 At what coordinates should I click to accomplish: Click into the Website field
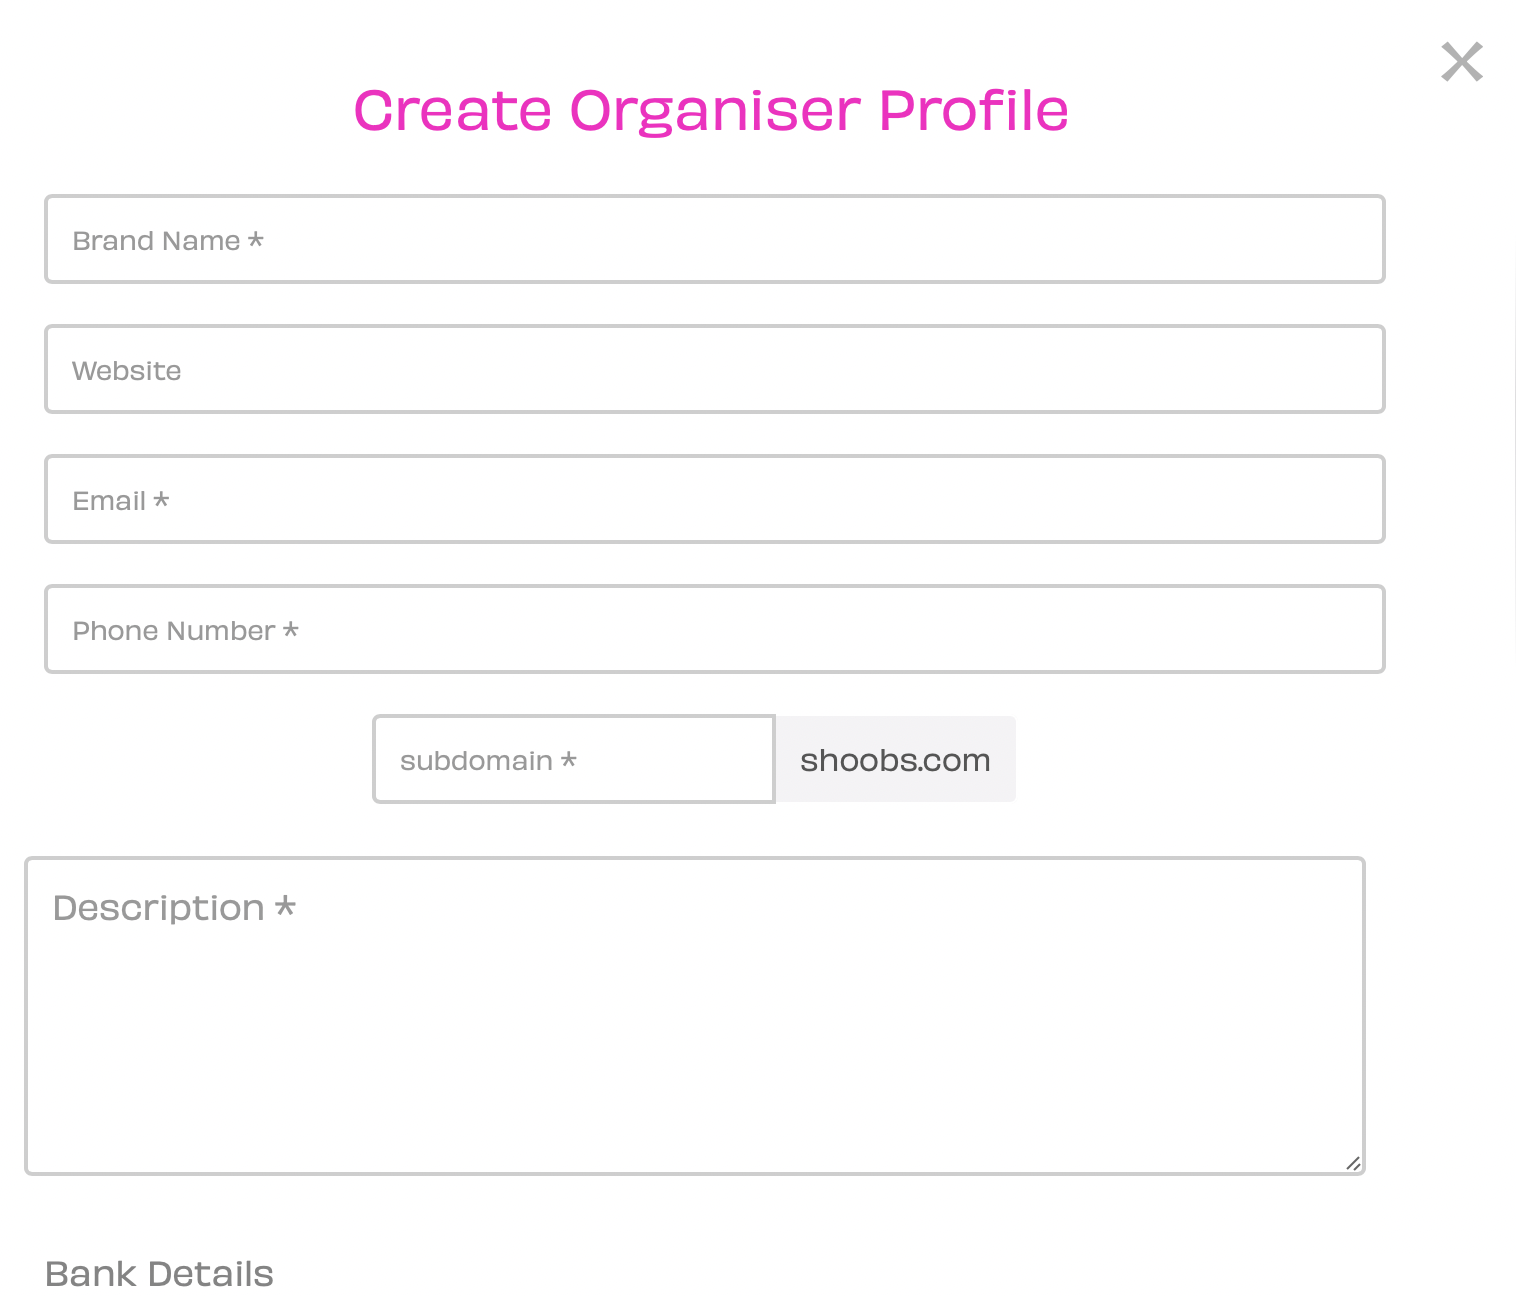(715, 369)
